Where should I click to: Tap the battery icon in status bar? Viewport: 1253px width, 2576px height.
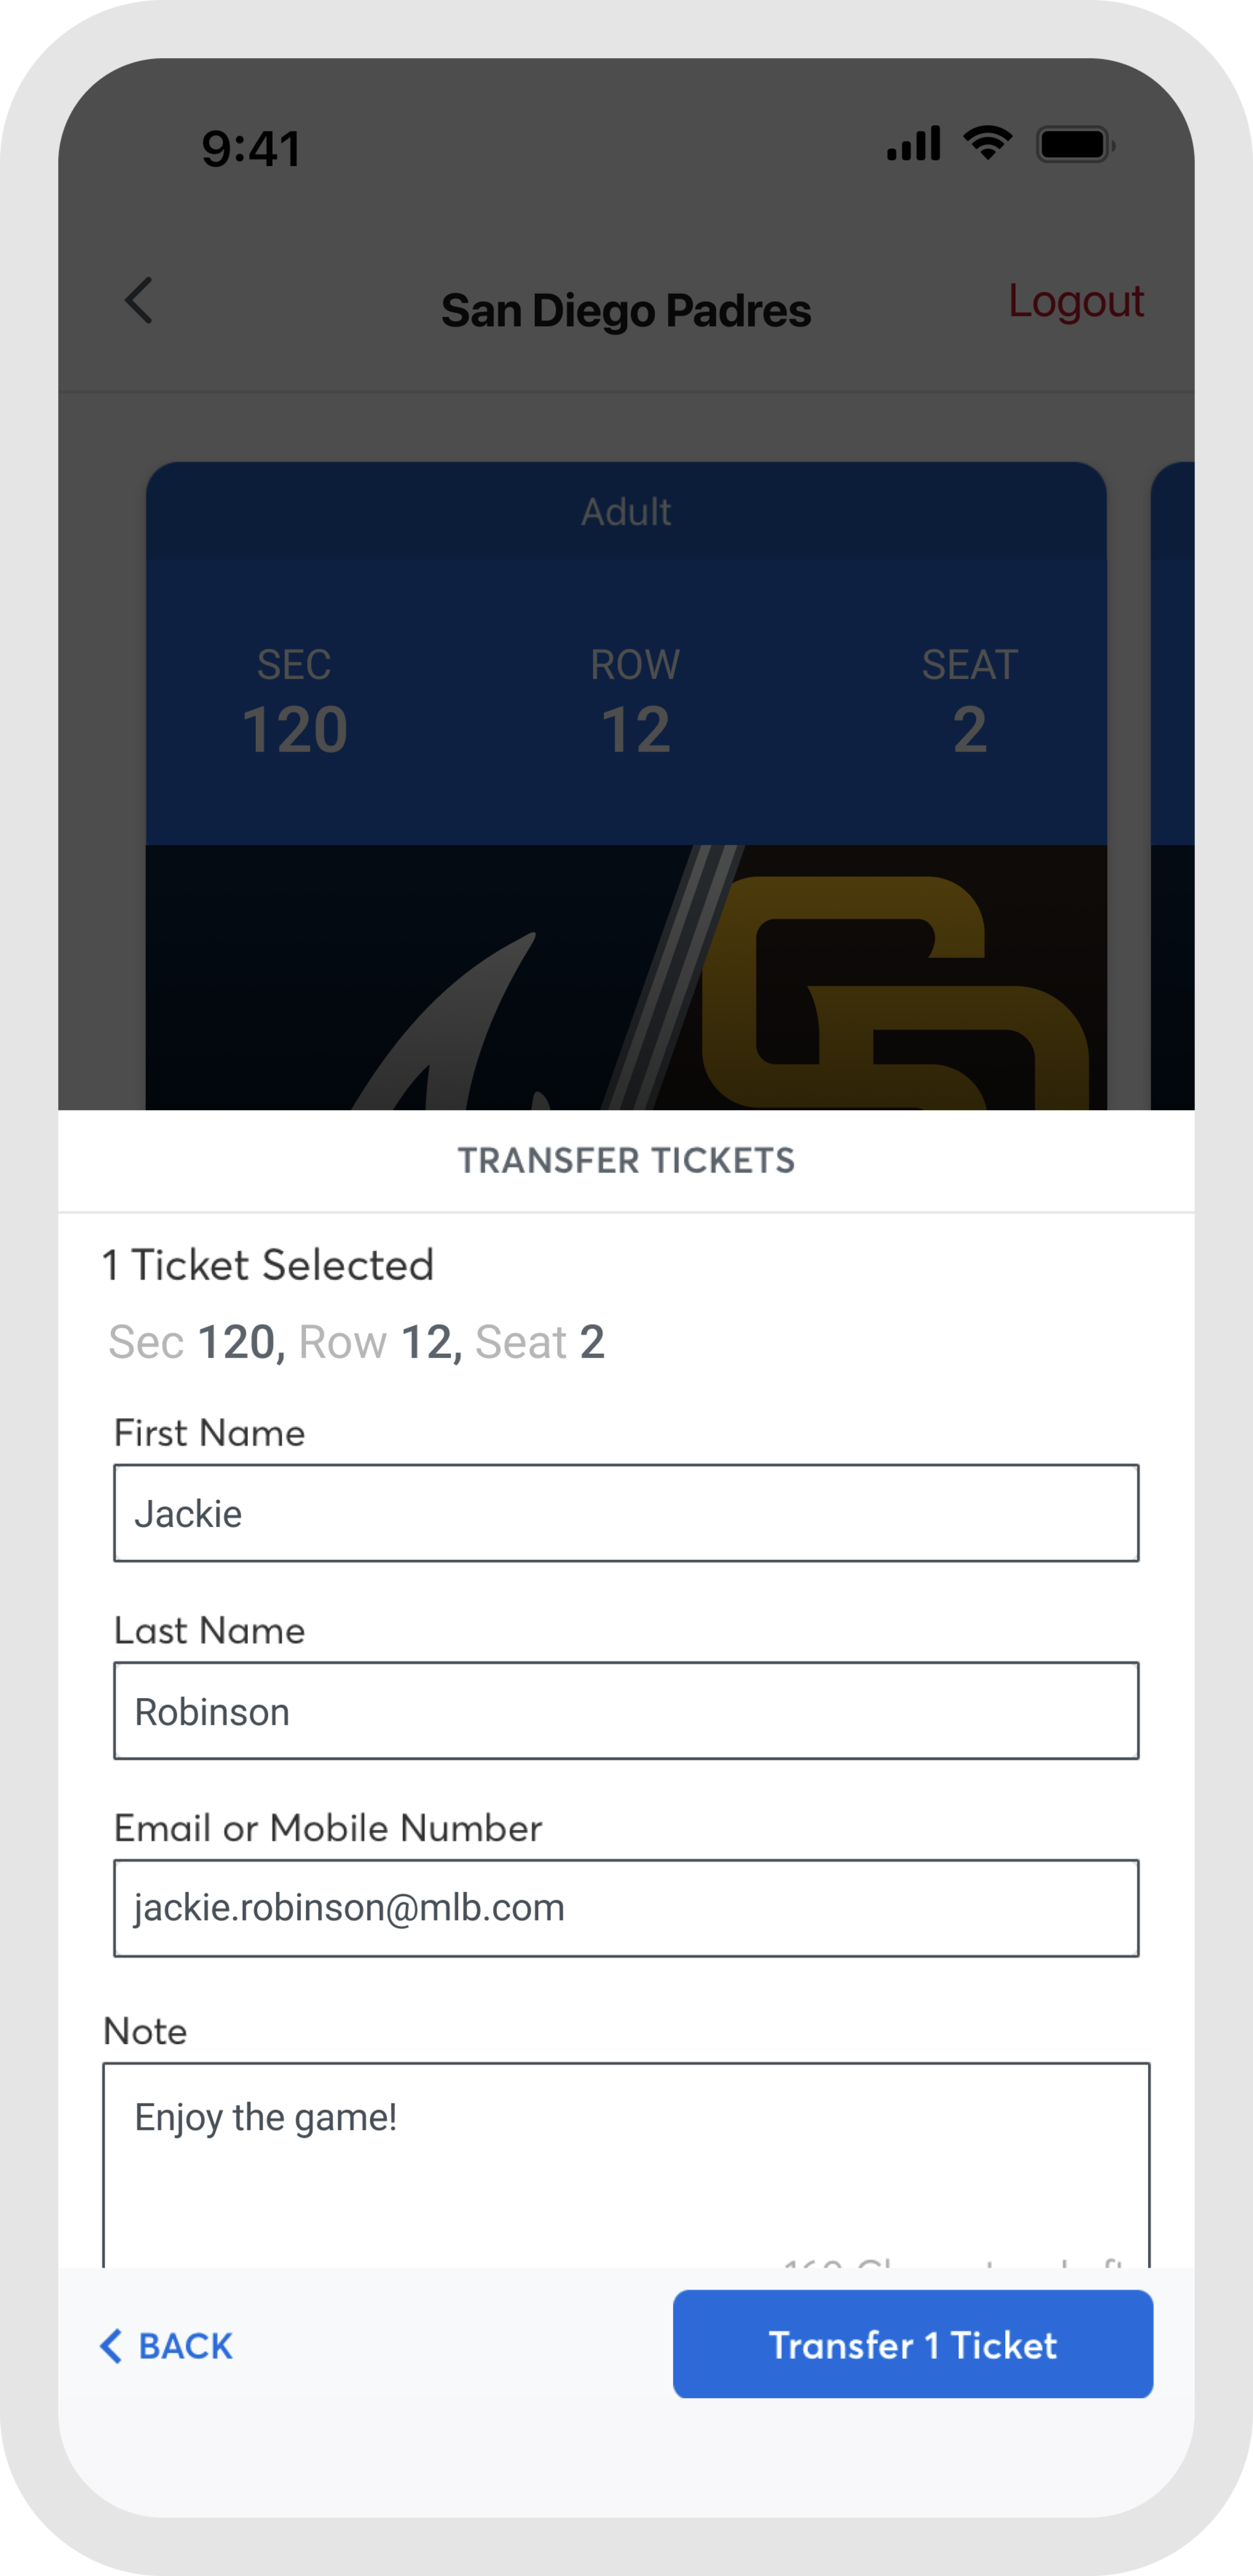click(x=1075, y=145)
